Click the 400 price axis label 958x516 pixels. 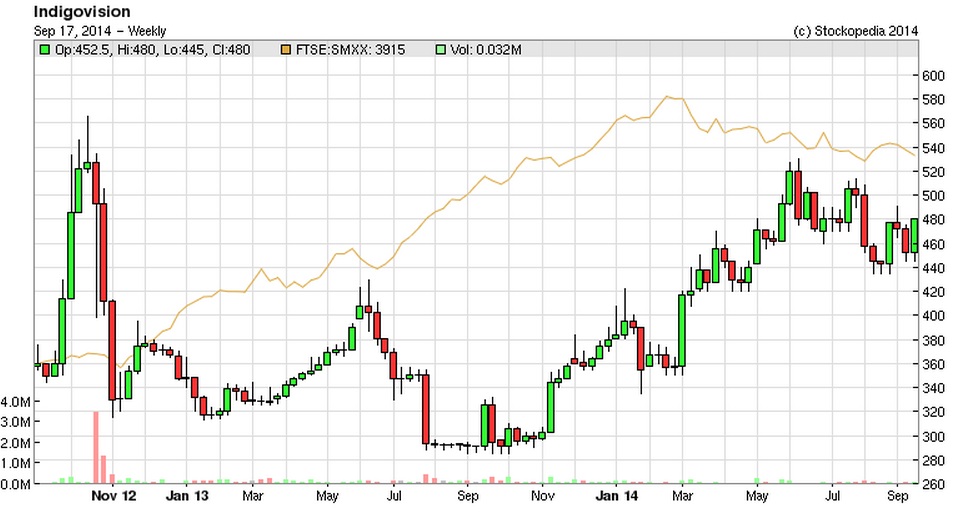coord(933,316)
